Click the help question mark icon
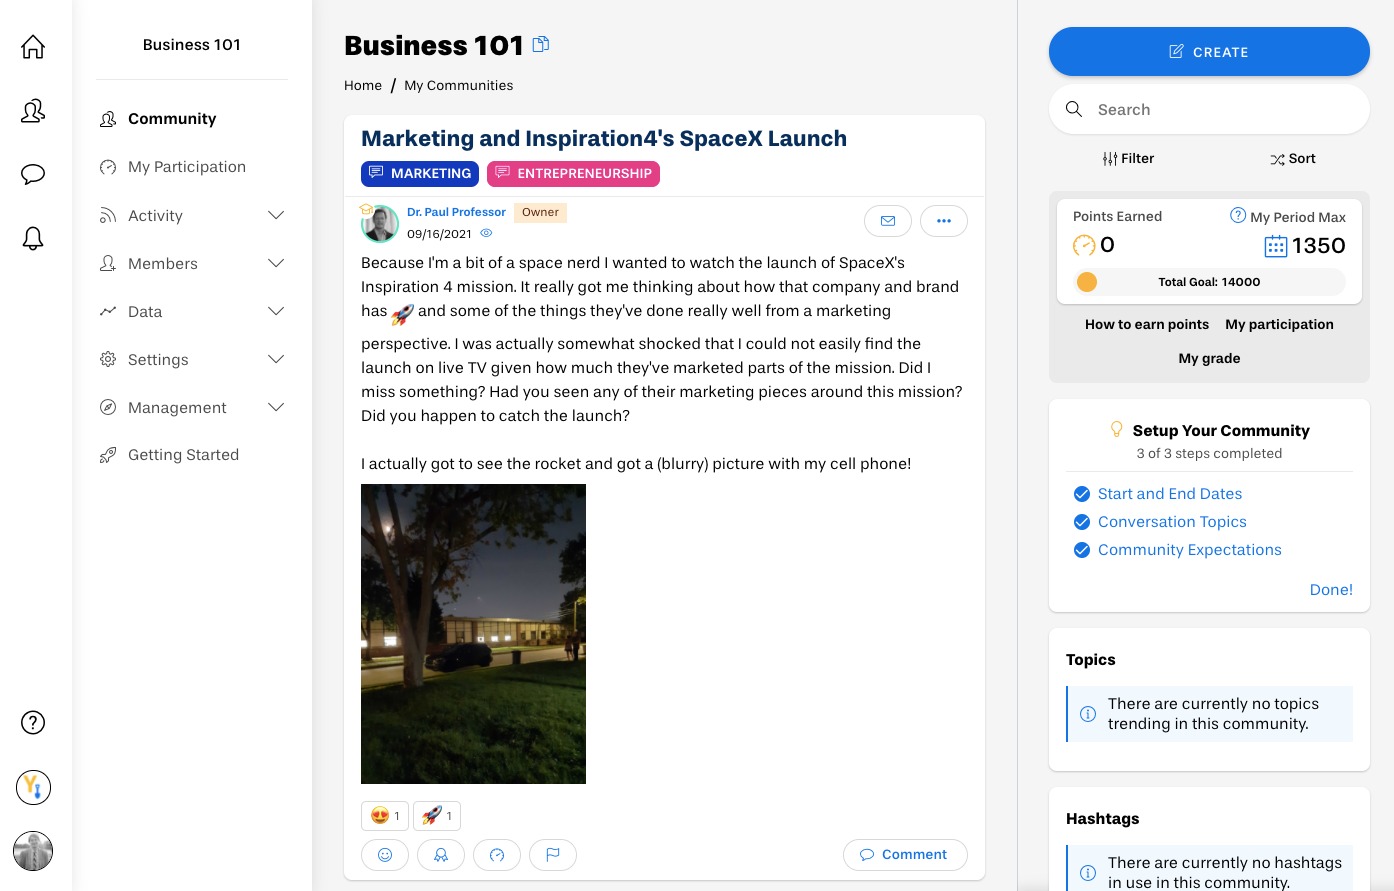Viewport: 1394px width, 891px height. pyautogui.click(x=33, y=722)
